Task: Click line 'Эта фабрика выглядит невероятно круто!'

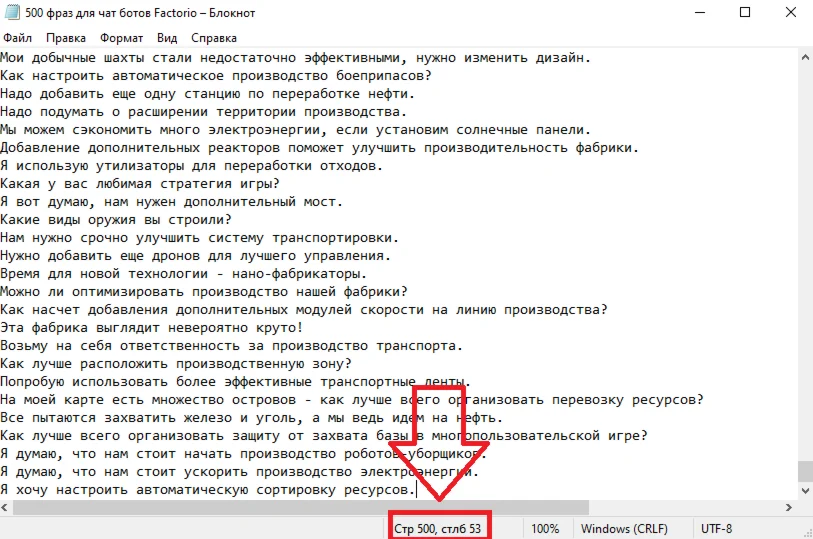Action: click(x=152, y=328)
